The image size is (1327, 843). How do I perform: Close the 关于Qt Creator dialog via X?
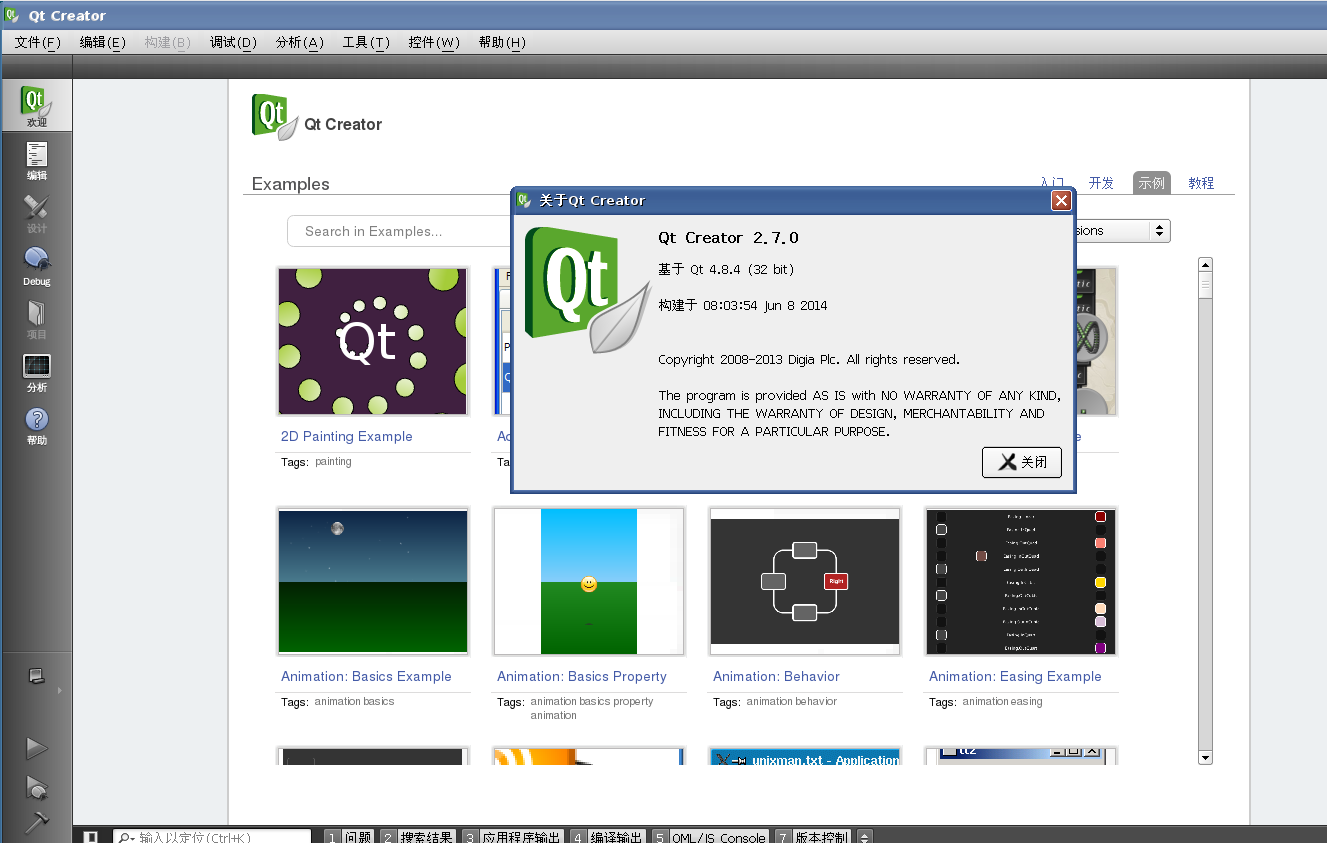1061,200
